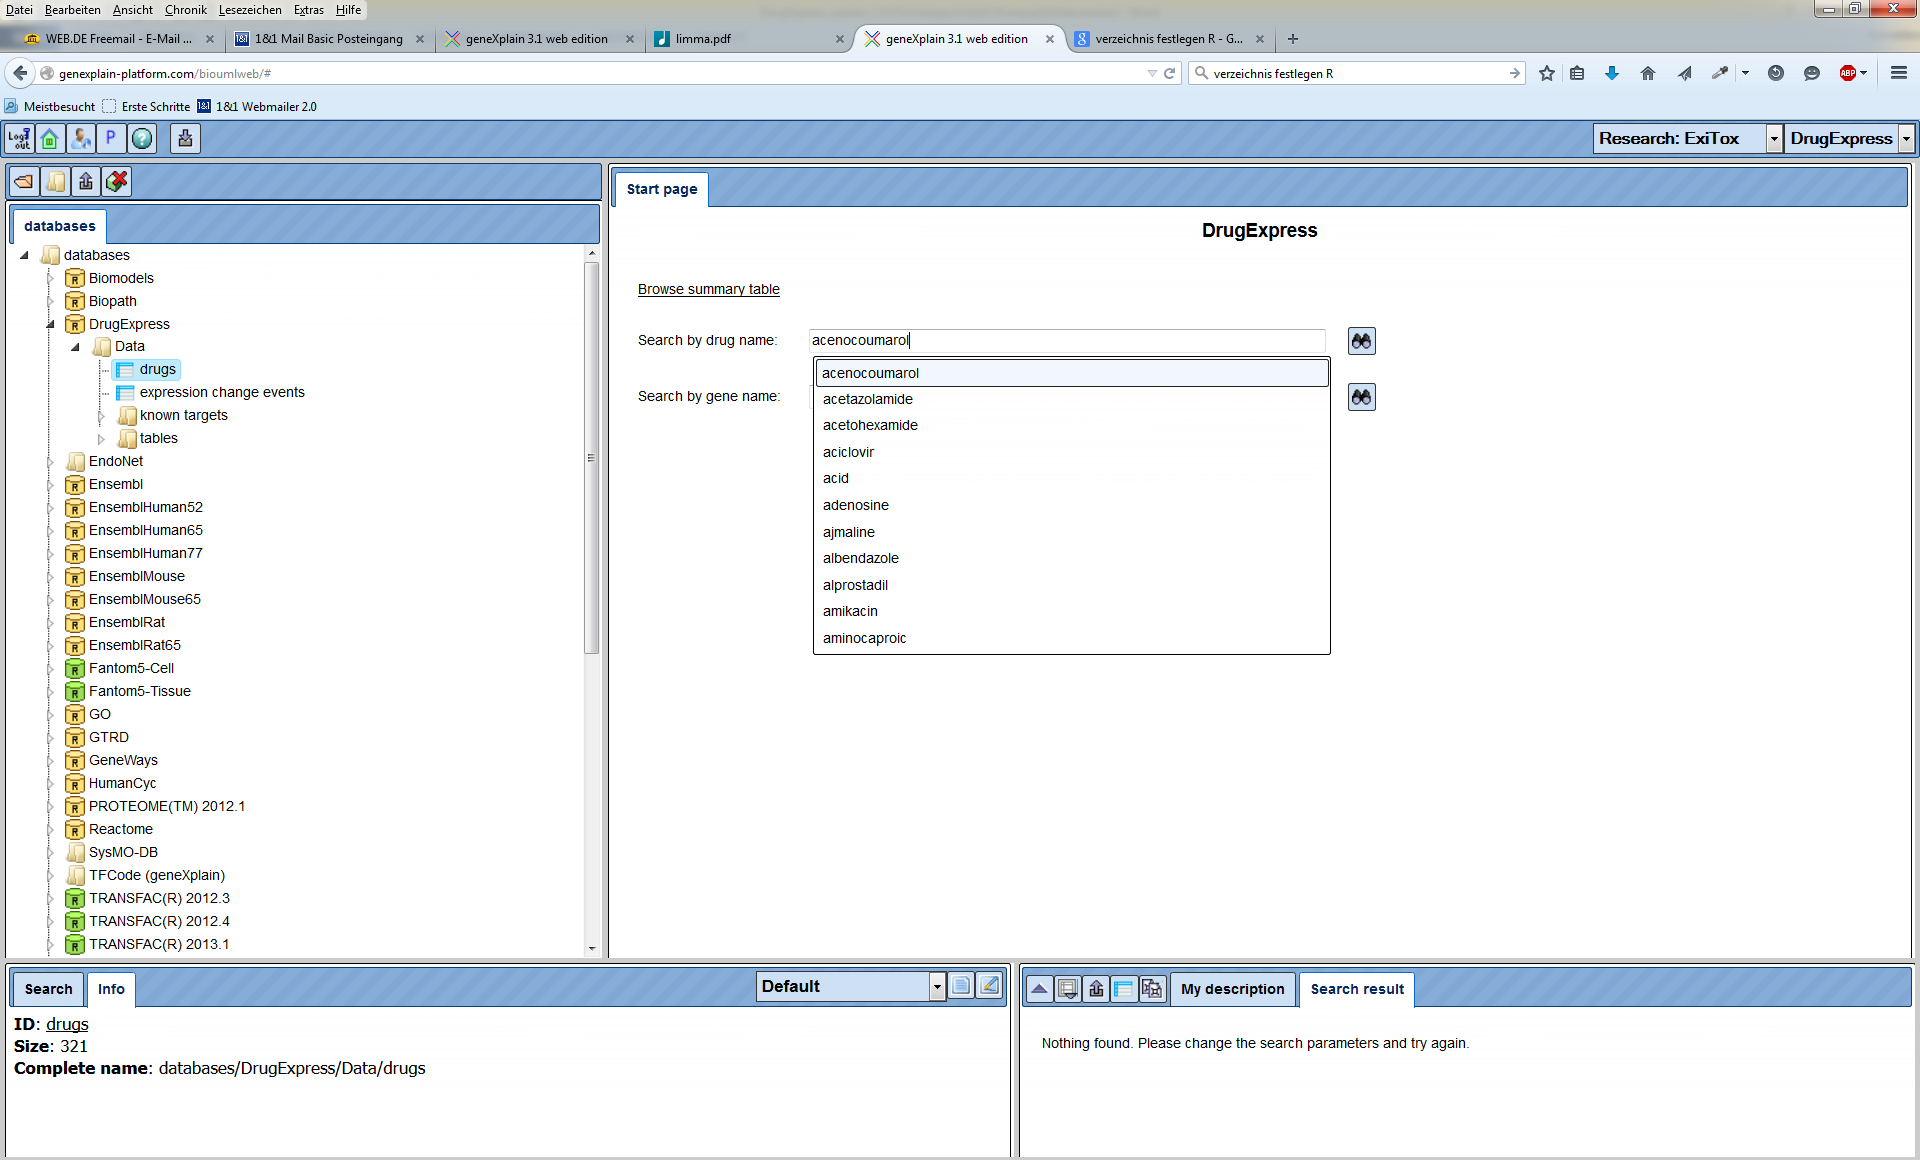
Task: Click the open folder icon above the databases tree
Action: click(x=24, y=182)
